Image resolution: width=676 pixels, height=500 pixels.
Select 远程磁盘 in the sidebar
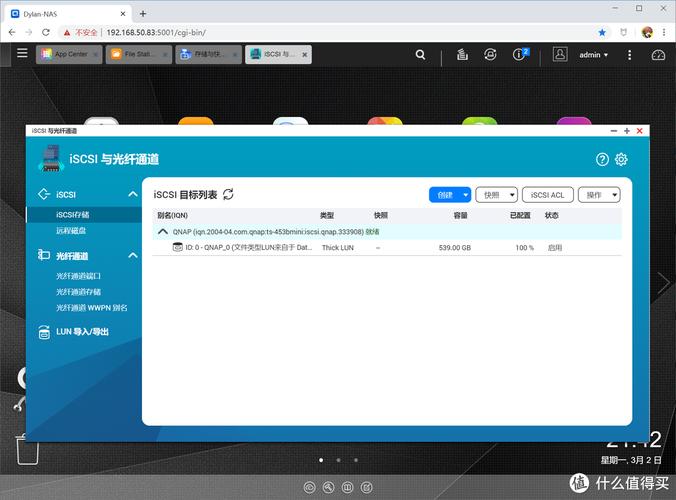point(70,230)
